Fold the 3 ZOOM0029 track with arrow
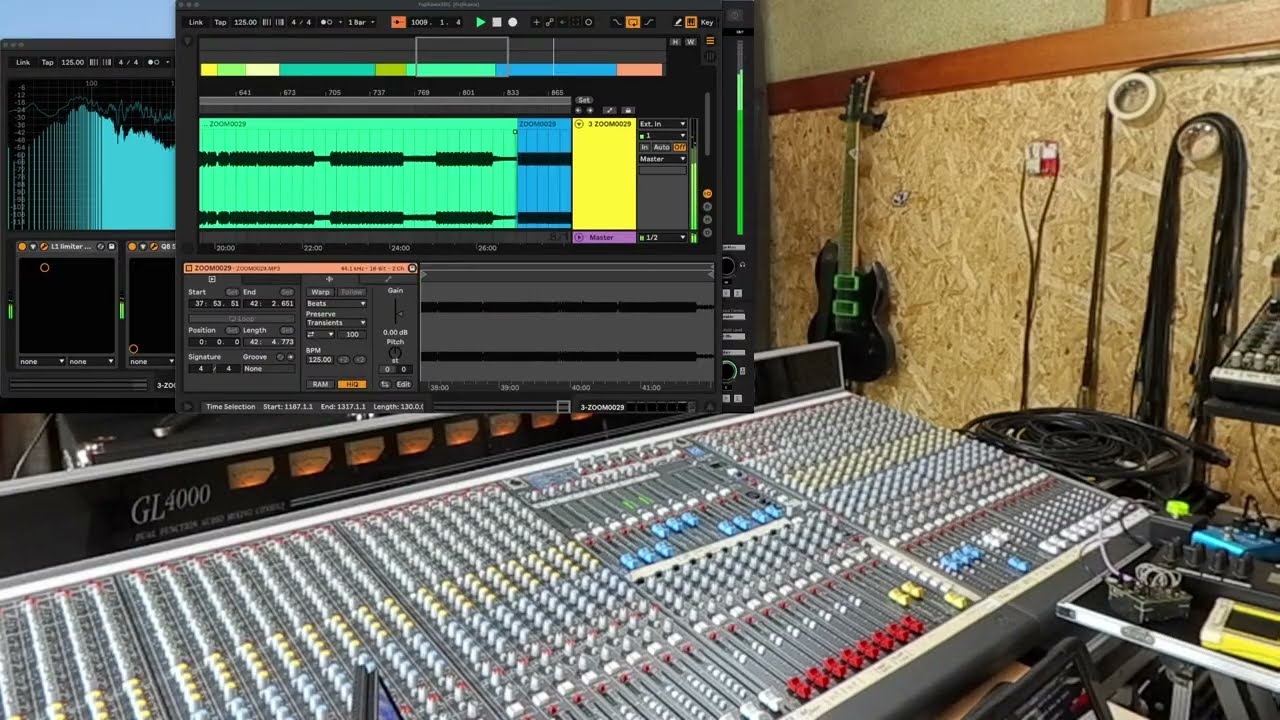1280x720 pixels. click(580, 124)
